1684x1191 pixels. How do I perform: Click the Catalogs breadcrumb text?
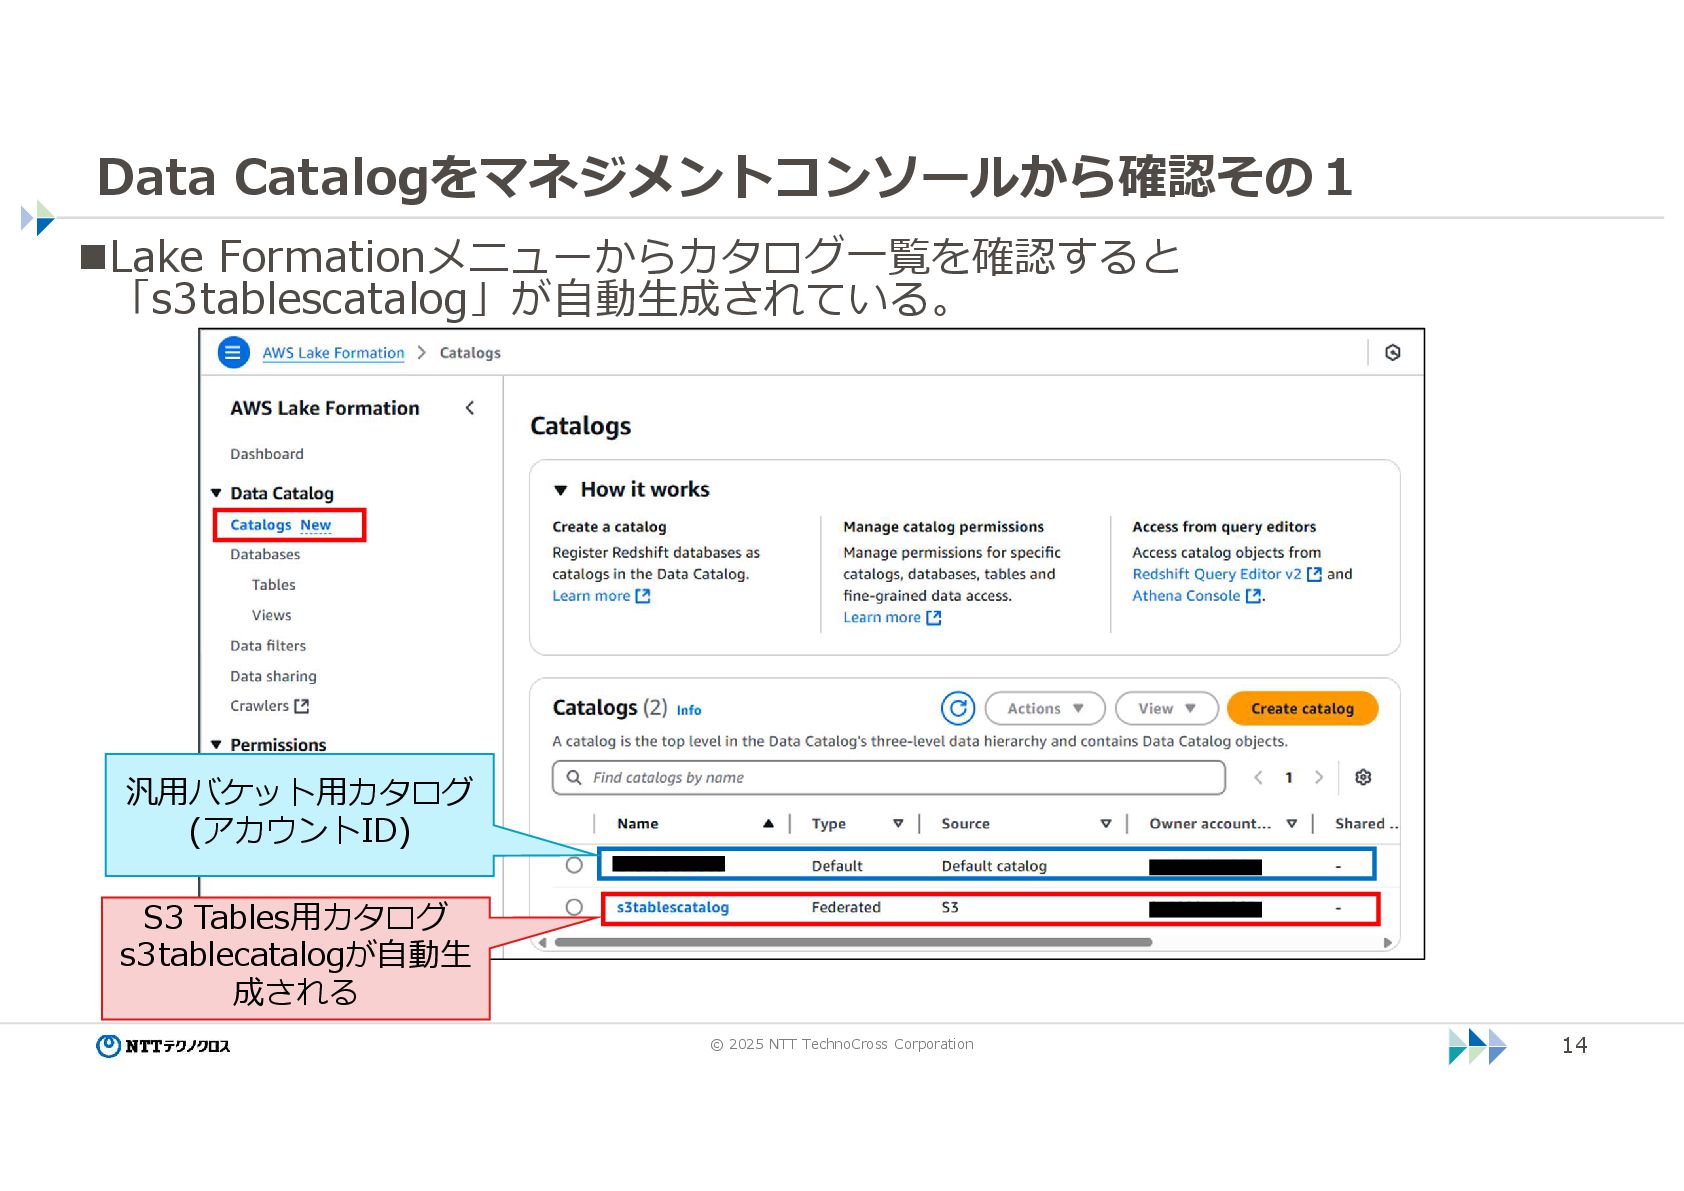[x=470, y=352]
